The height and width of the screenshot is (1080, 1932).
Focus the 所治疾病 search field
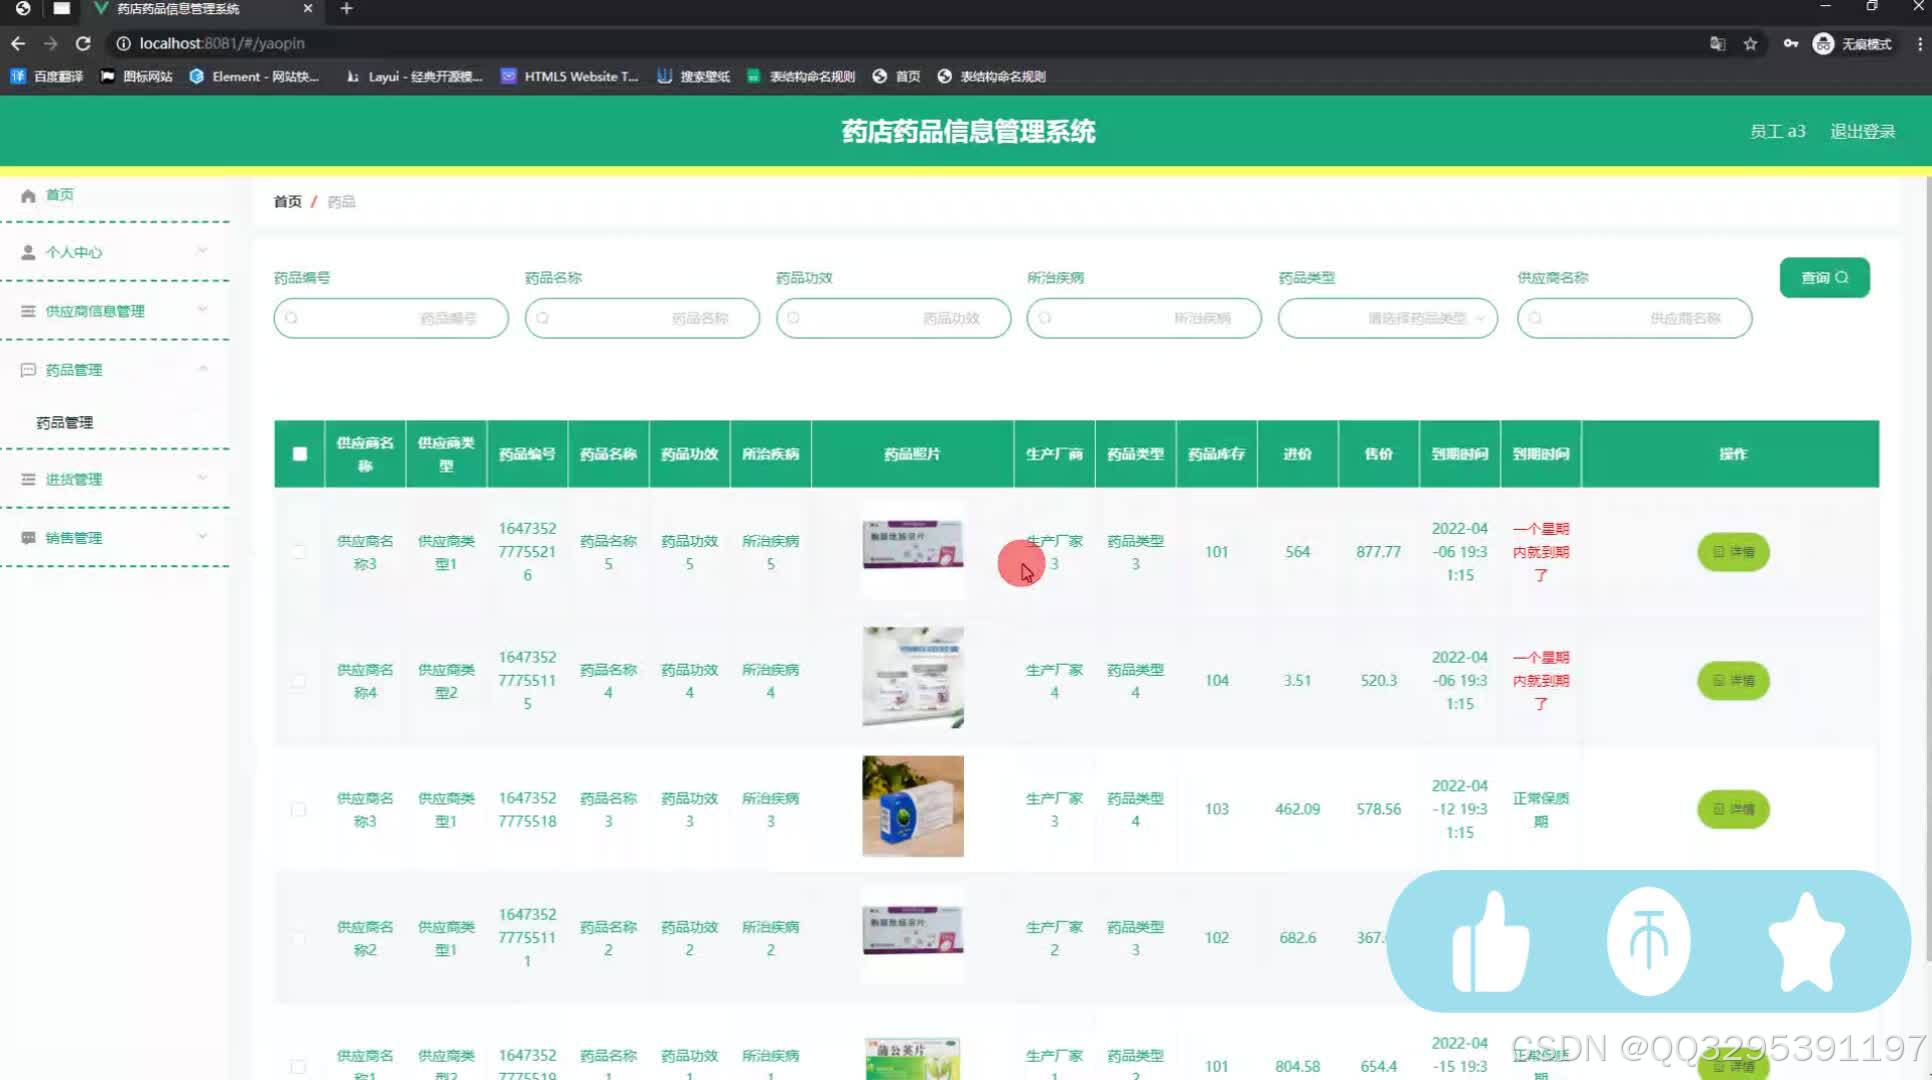(1144, 318)
